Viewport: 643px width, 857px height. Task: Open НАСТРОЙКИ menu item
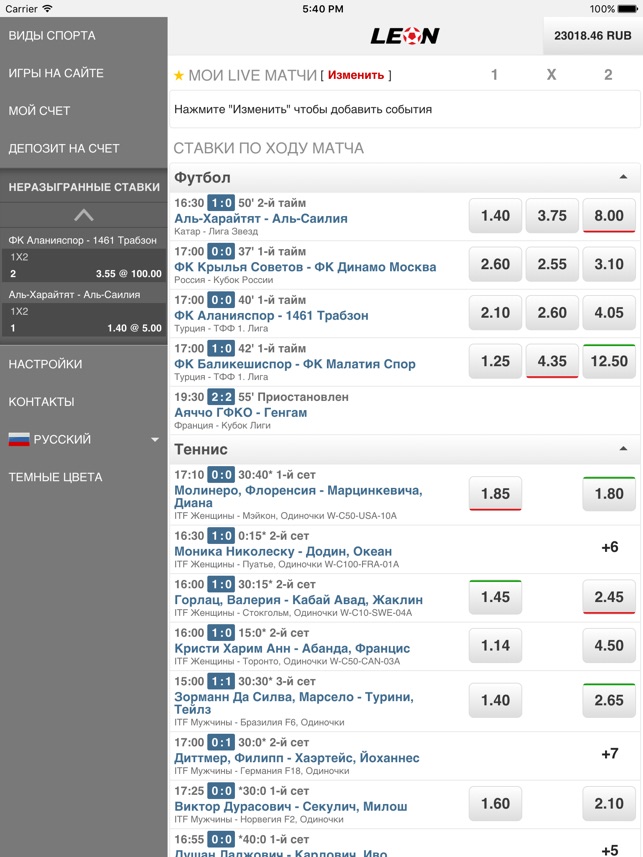(45, 364)
